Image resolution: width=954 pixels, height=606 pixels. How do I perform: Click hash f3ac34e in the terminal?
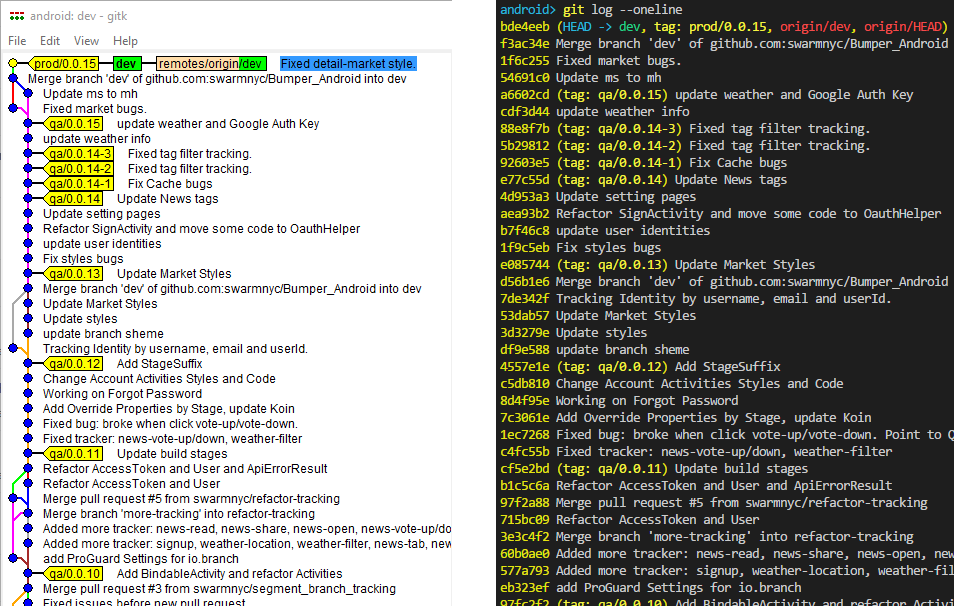(x=524, y=44)
